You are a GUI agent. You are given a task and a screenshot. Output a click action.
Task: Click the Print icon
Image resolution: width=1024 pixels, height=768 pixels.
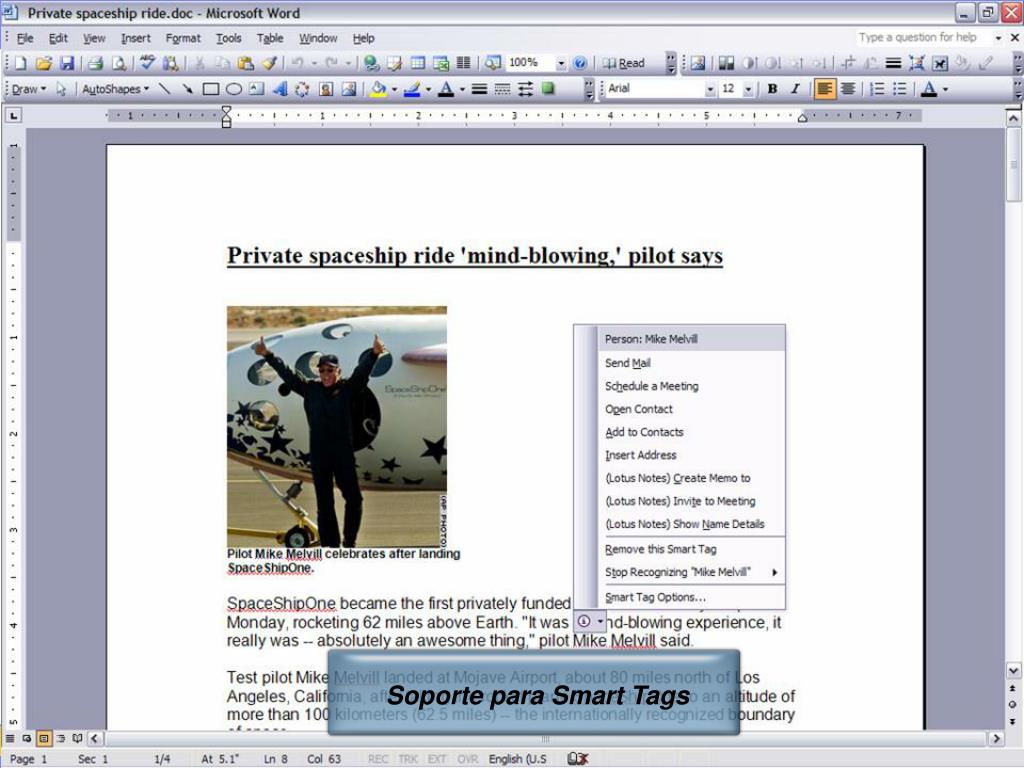[x=95, y=63]
